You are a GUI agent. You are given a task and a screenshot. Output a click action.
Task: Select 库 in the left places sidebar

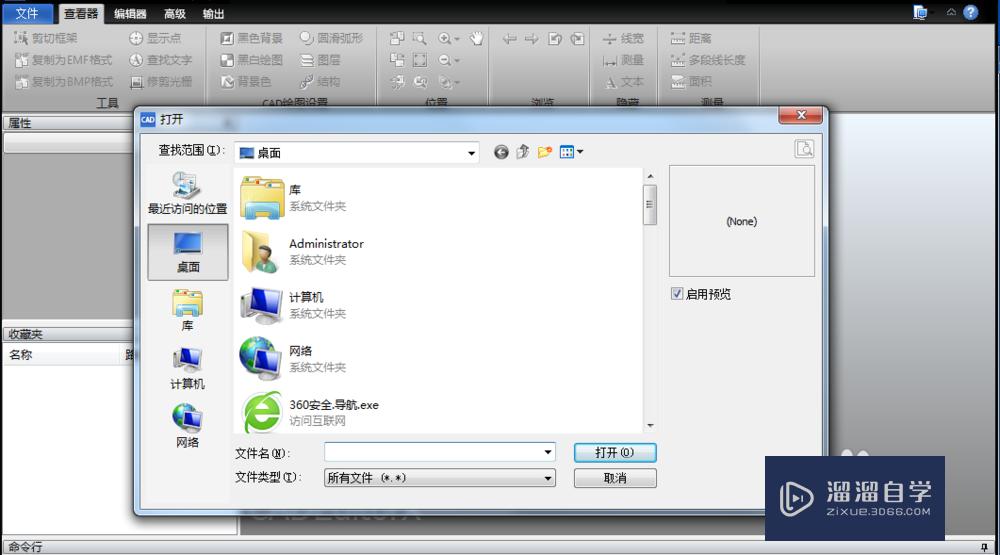coord(188,310)
